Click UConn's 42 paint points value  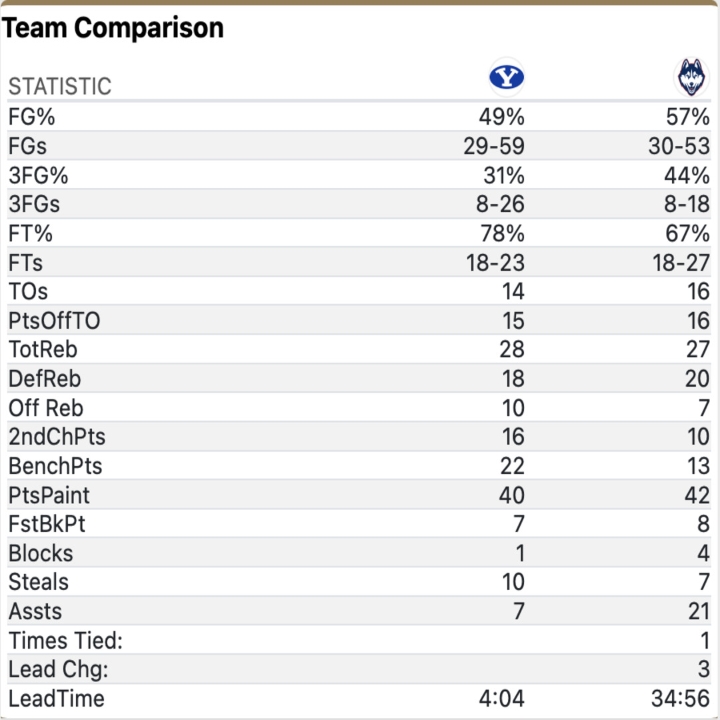(x=695, y=495)
